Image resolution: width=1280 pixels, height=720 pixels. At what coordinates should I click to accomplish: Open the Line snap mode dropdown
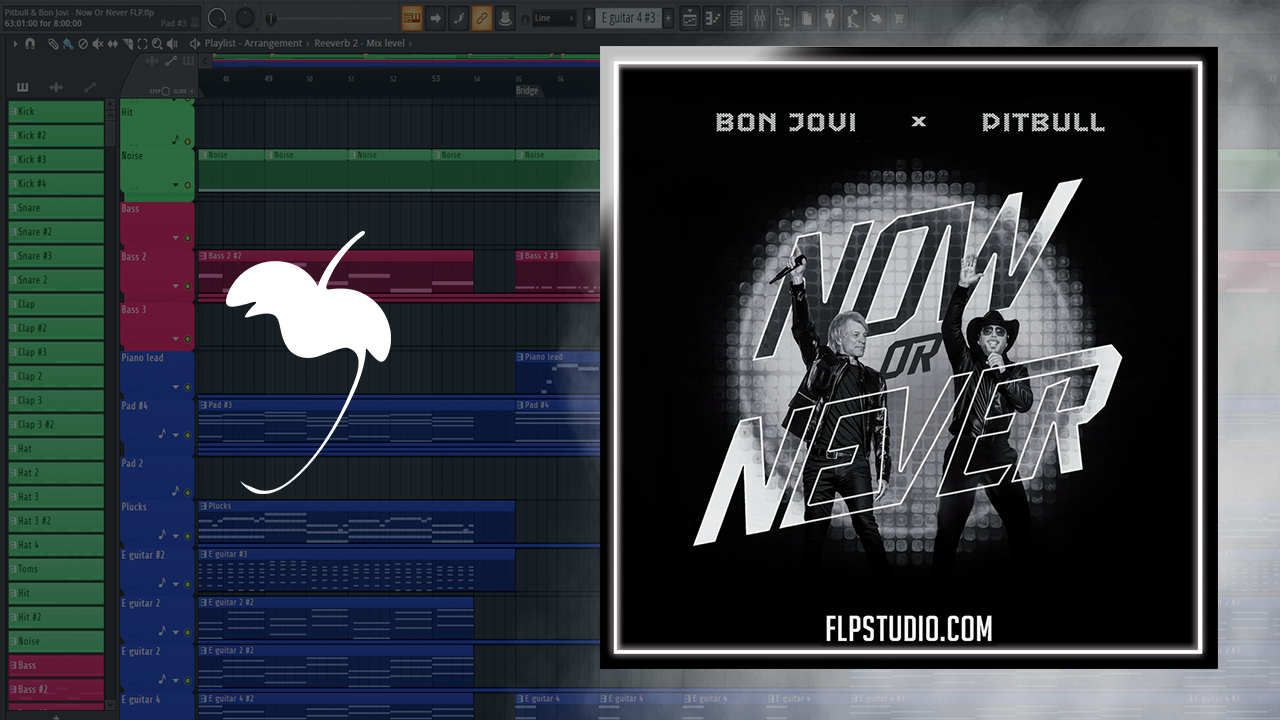(553, 18)
